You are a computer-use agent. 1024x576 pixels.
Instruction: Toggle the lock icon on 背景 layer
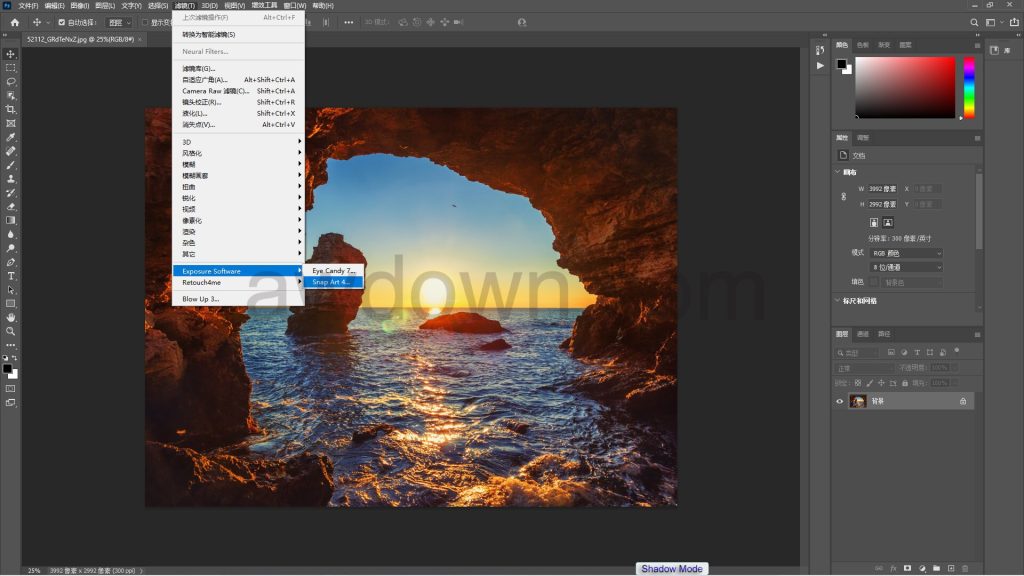pyautogui.click(x=963, y=401)
